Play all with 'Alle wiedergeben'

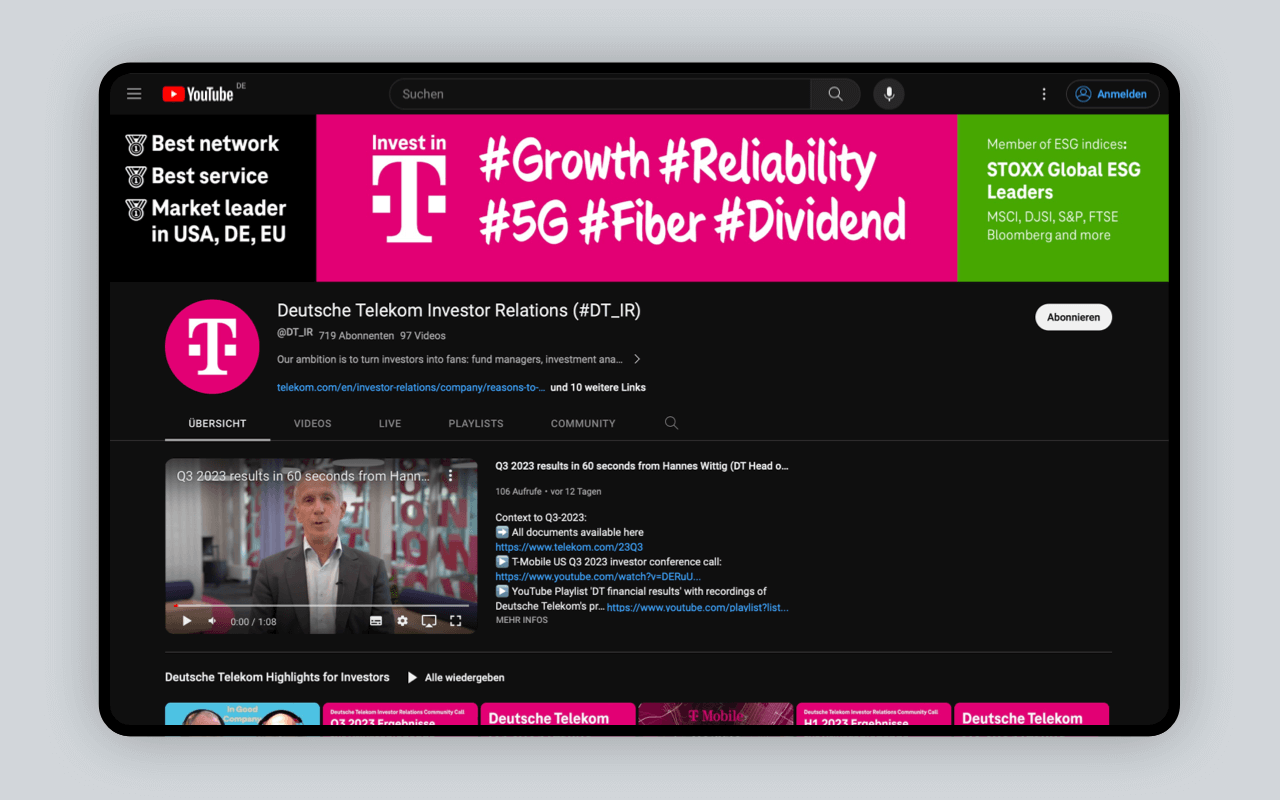[455, 677]
